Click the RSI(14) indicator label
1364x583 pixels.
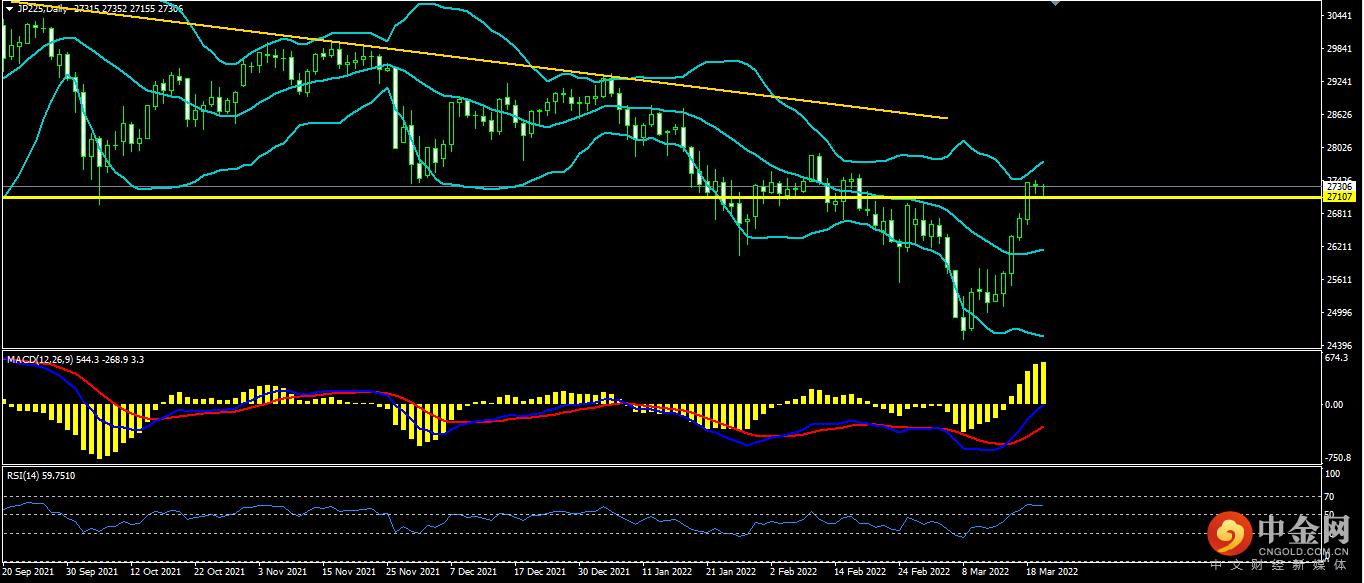click(x=21, y=476)
